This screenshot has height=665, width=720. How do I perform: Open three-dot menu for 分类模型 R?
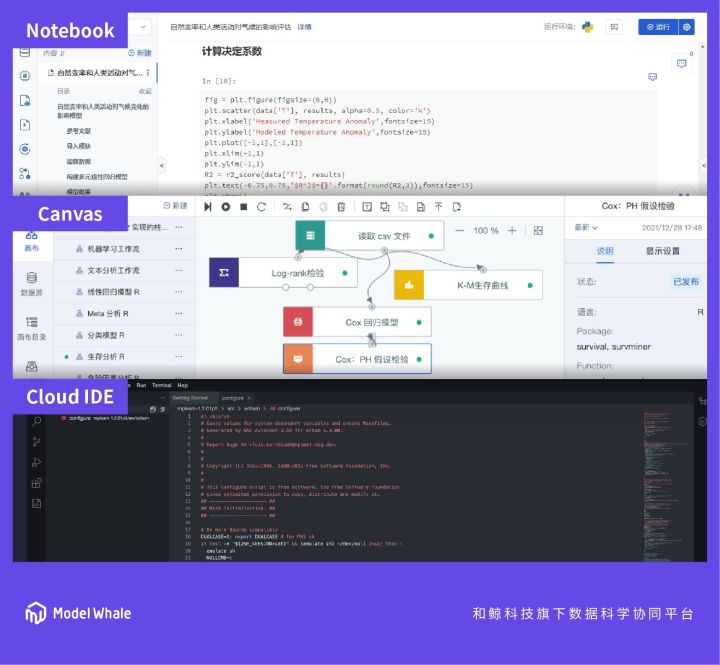click(179, 335)
